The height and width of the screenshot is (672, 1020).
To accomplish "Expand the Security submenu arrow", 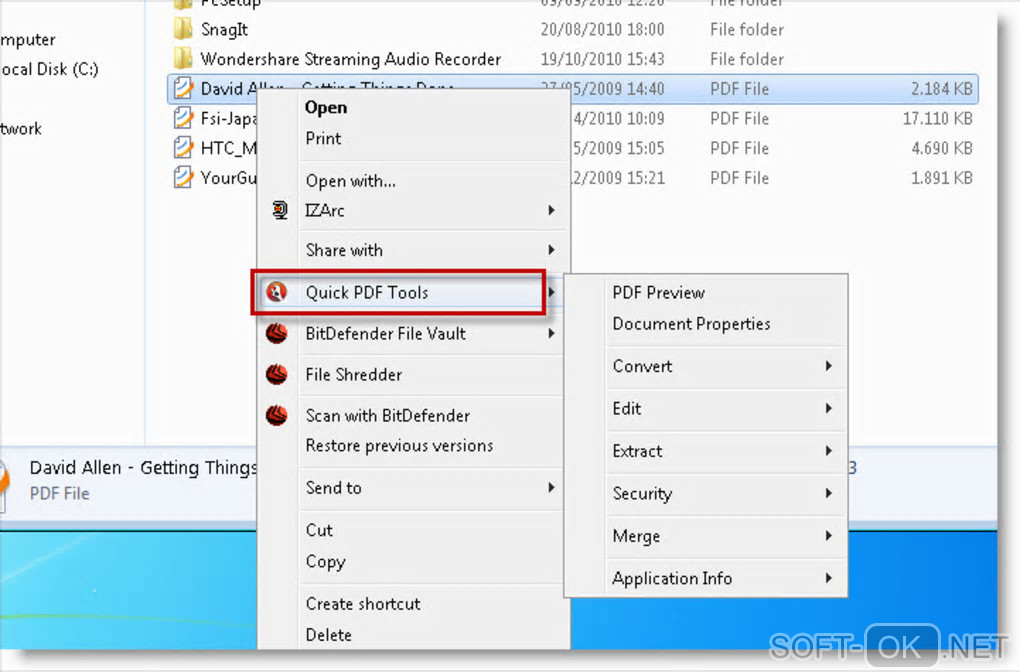I will (829, 494).
